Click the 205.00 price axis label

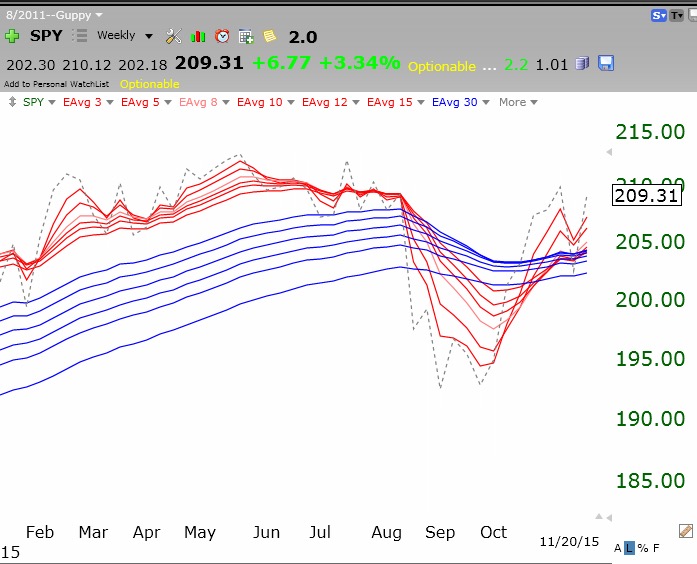(x=650, y=242)
